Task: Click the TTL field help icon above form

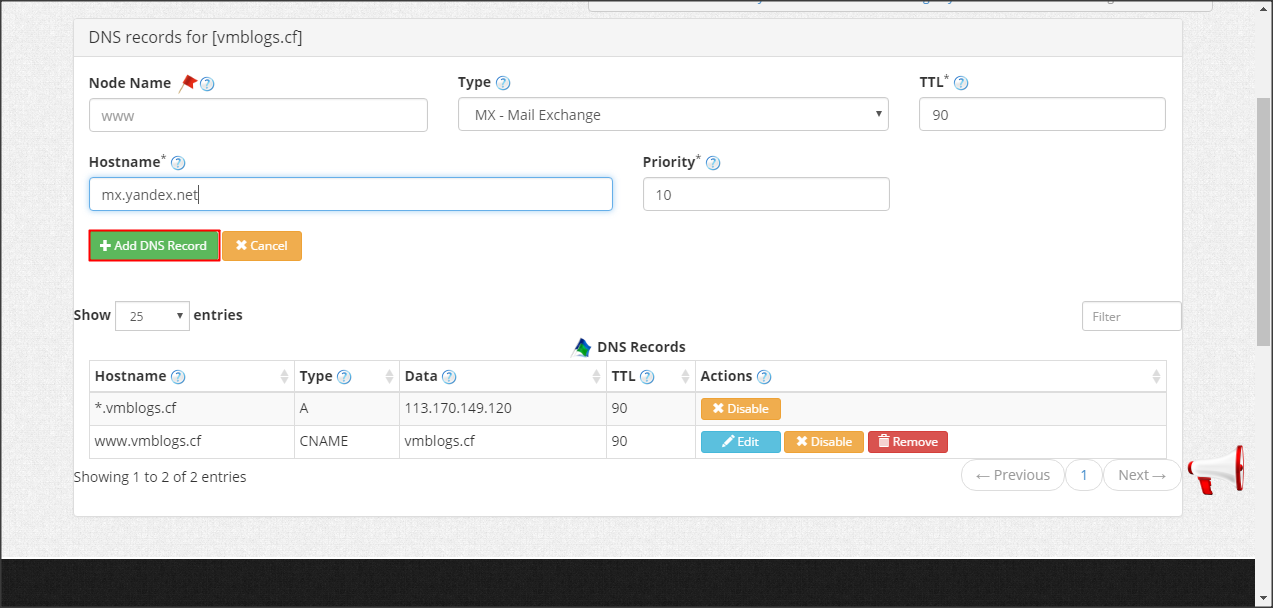Action: (961, 84)
